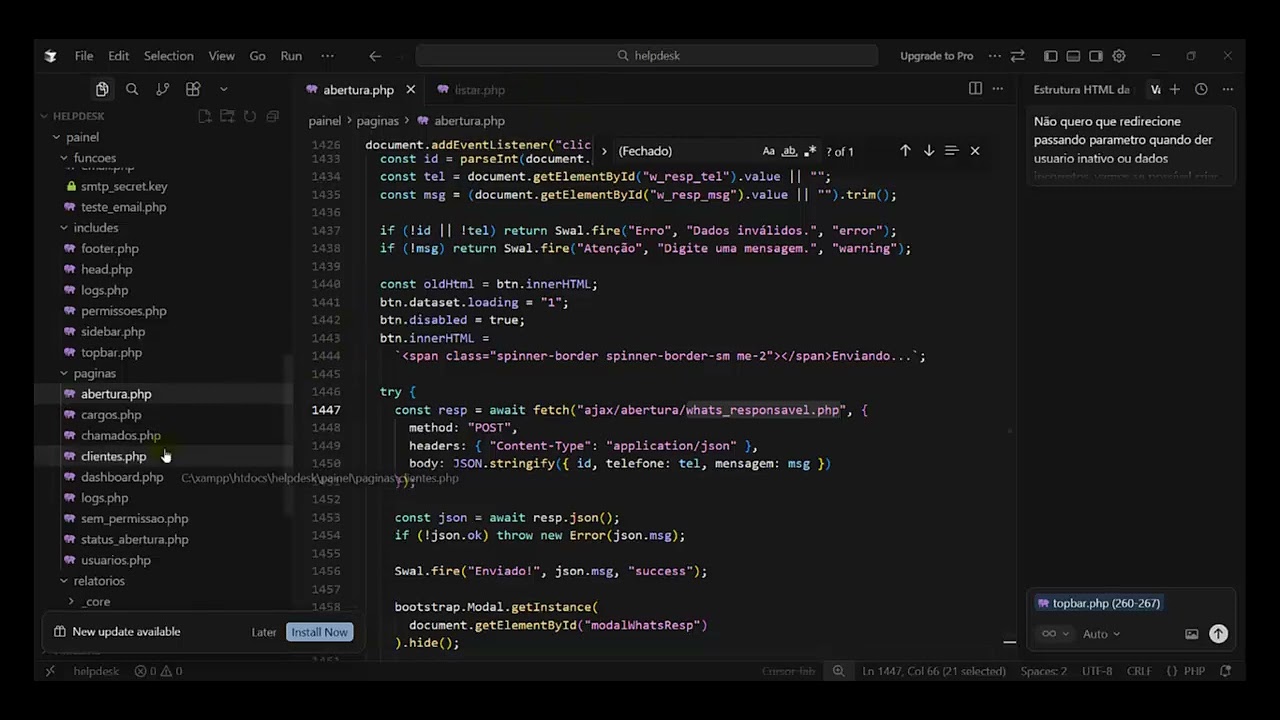Click Upgrade to Pro
Image resolution: width=1280 pixels, height=720 pixels.
tap(937, 56)
